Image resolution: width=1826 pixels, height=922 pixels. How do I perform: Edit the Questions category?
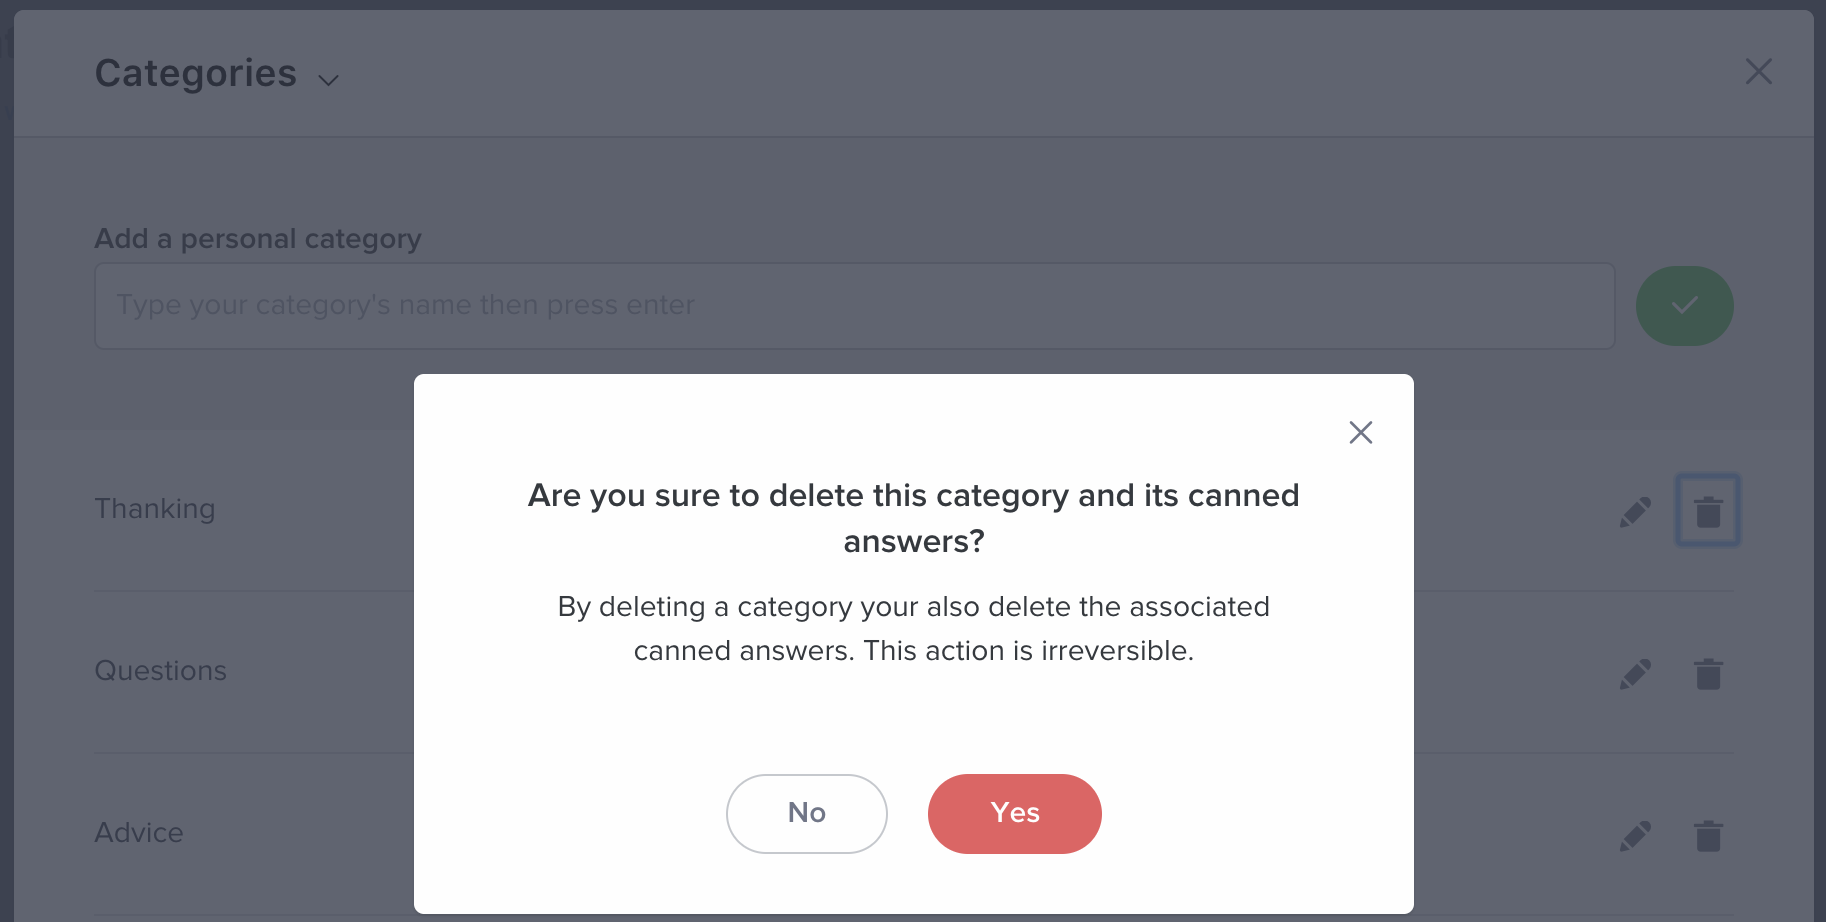(x=1635, y=674)
